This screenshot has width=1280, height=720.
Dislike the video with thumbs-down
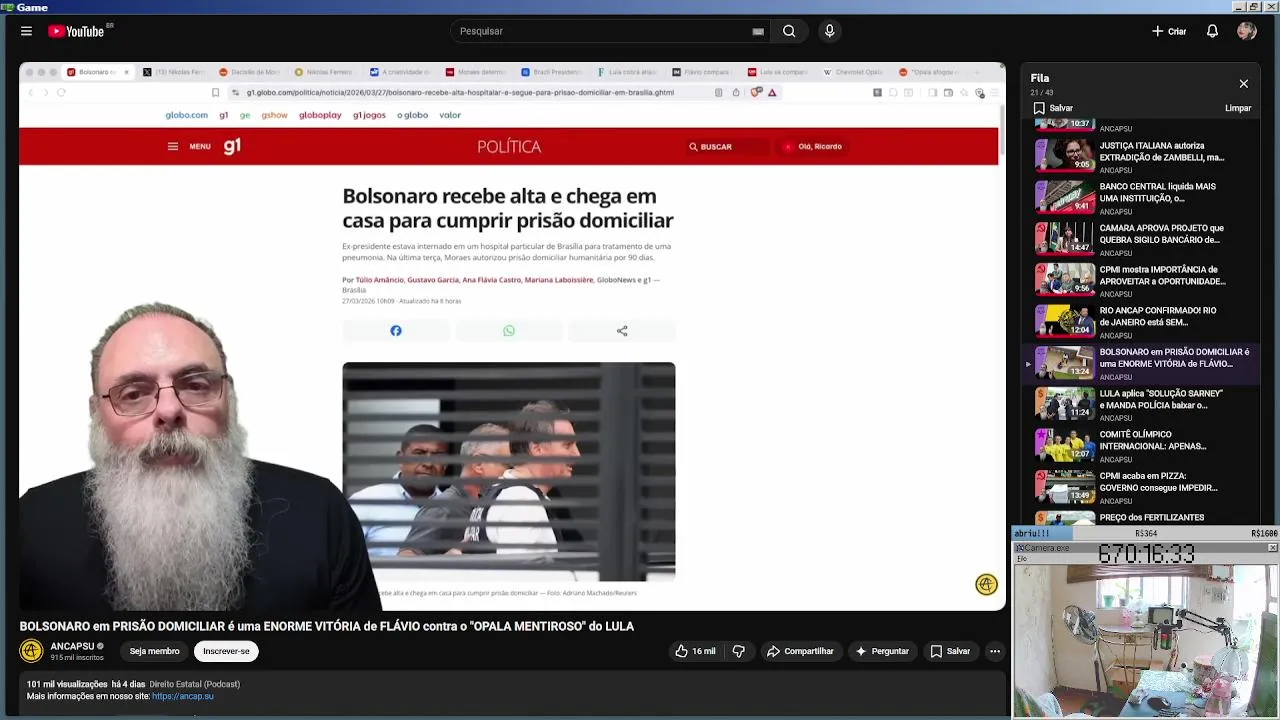[739, 651]
